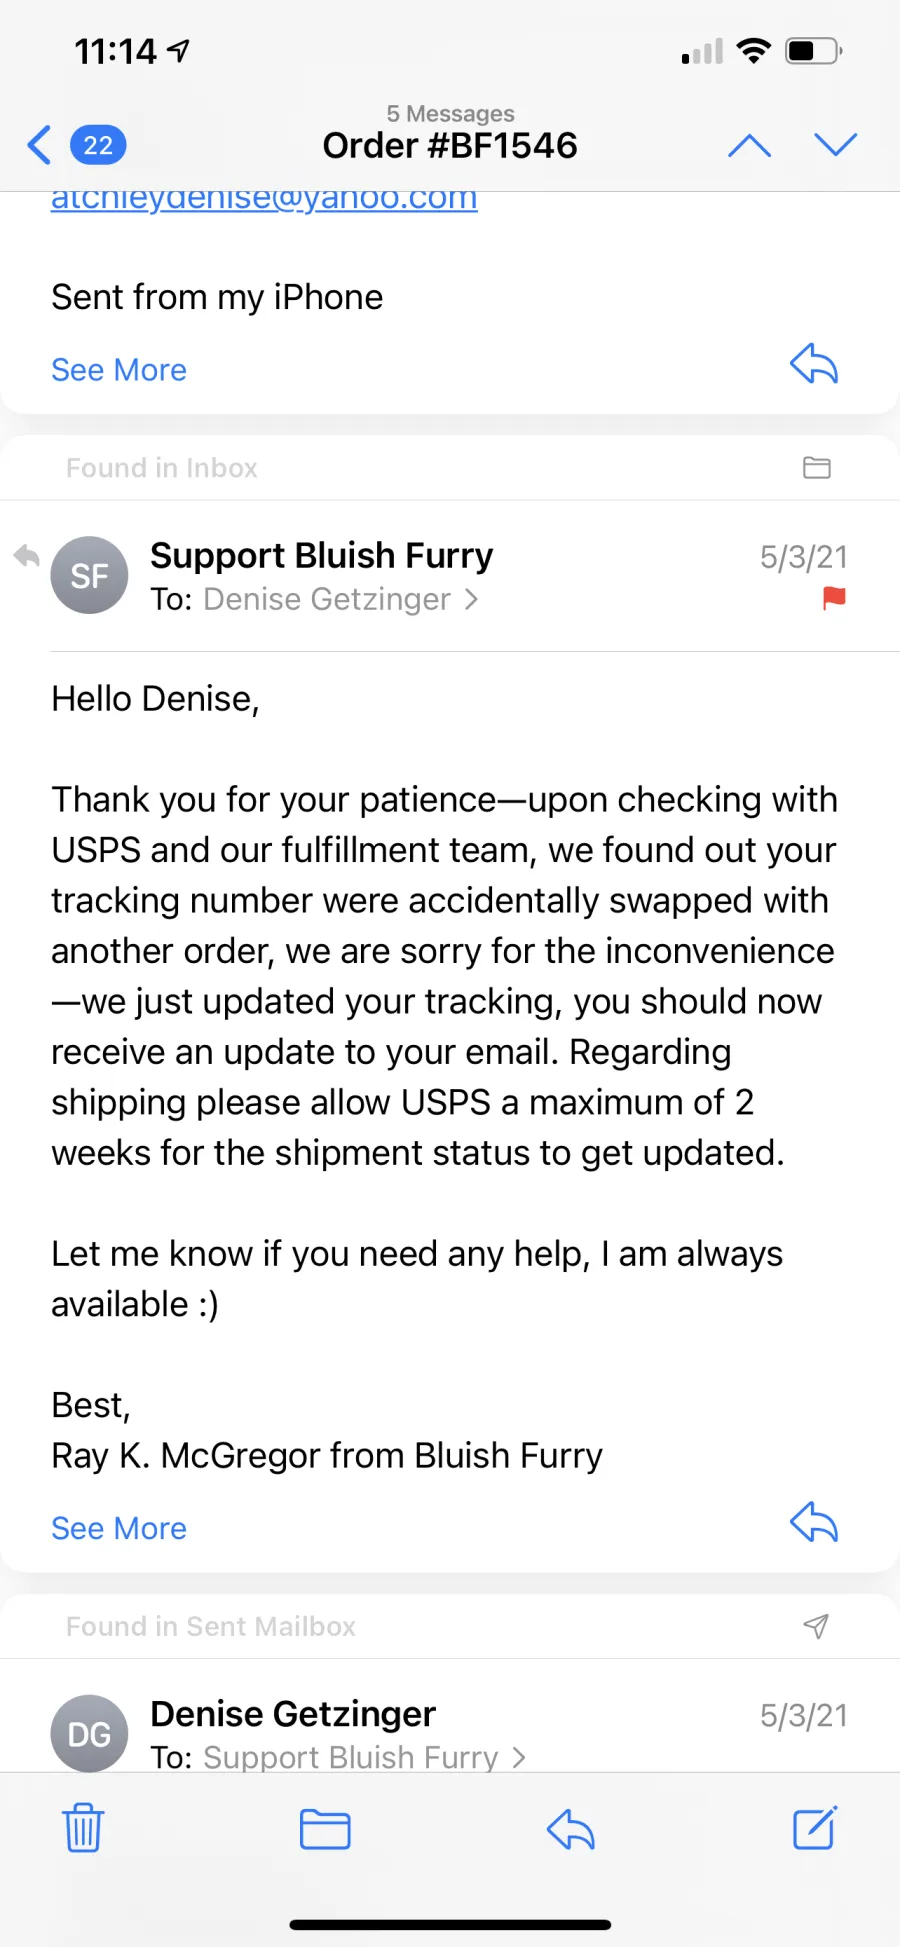Tap the reply arrow in bottom toolbar
The height and width of the screenshot is (1947, 900).
pyautogui.click(x=571, y=1829)
